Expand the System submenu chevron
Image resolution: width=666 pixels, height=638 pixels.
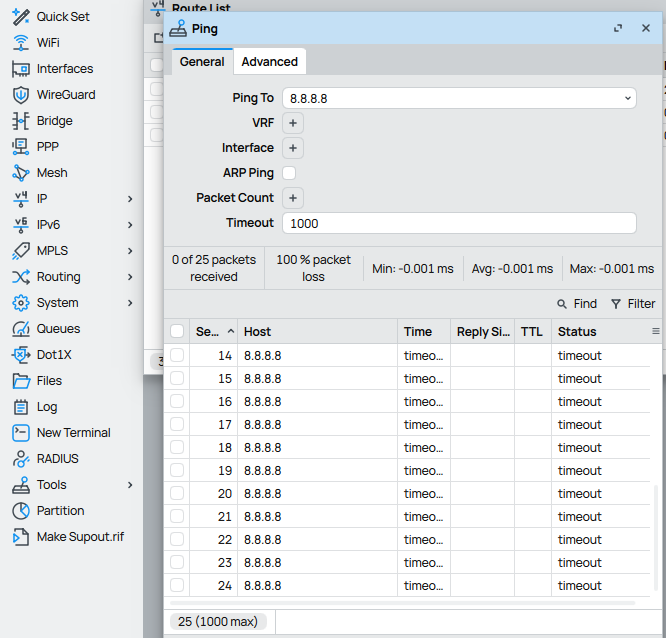point(130,303)
